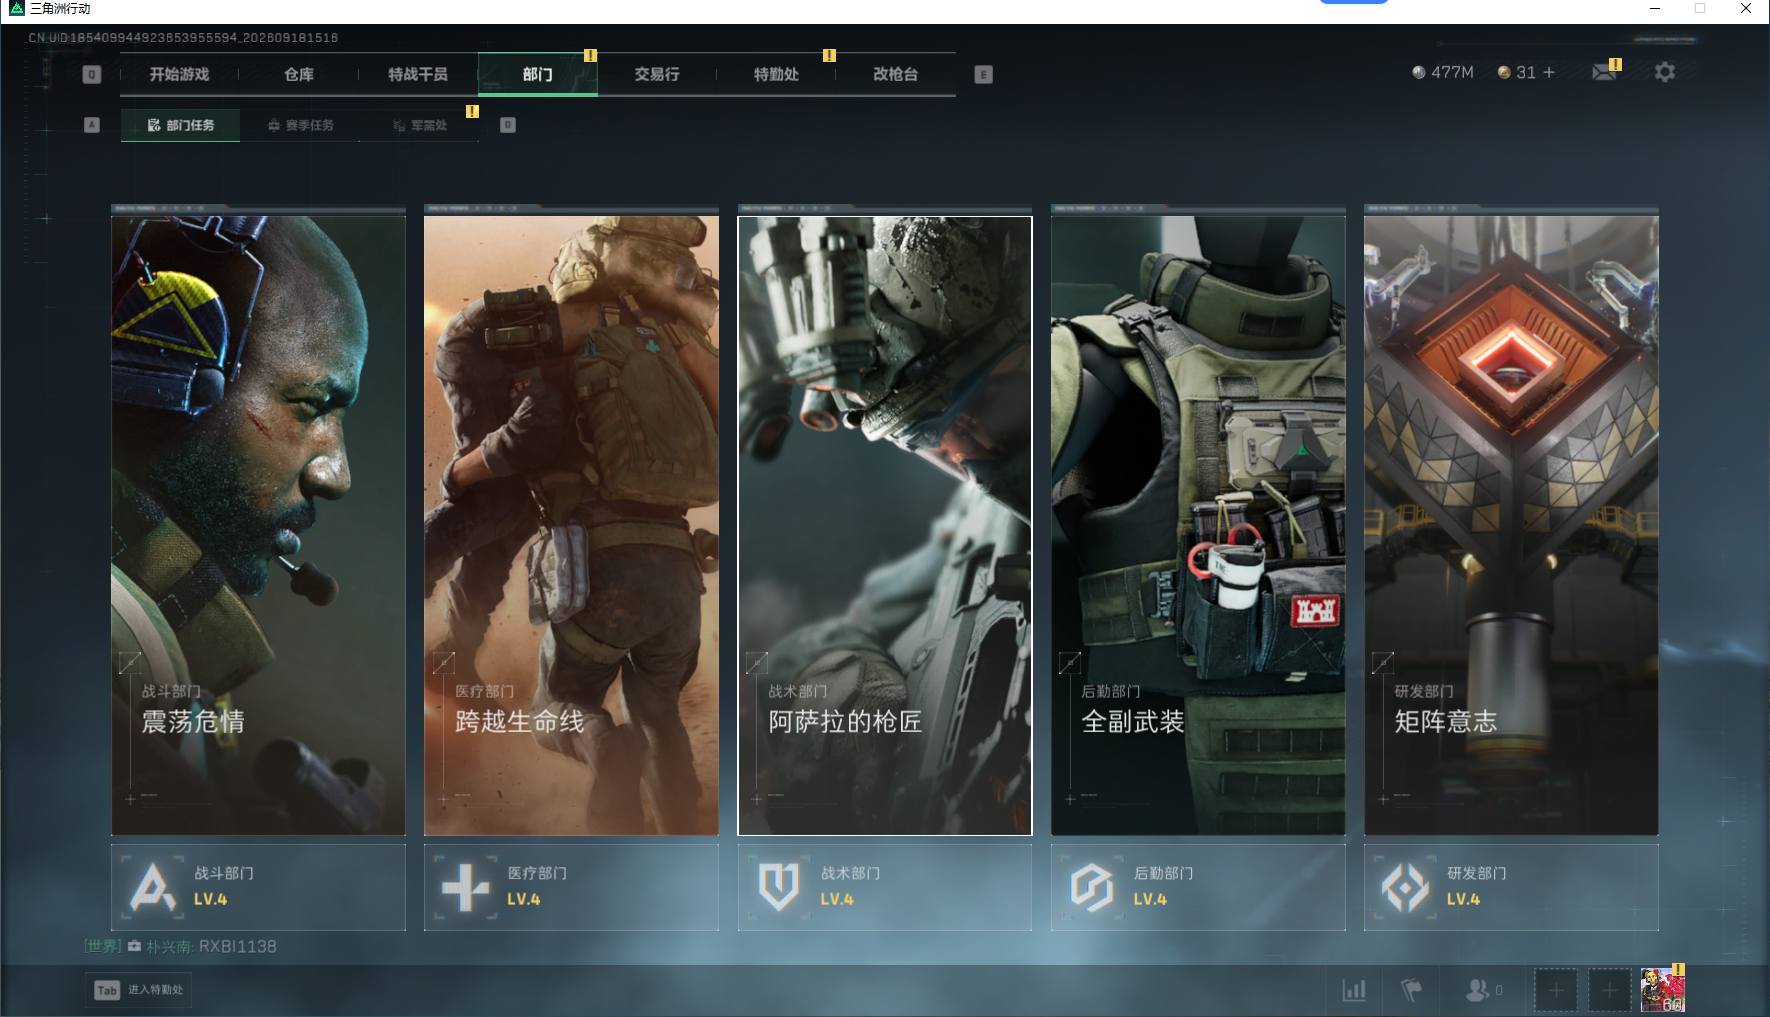Click the 朴兴南 player name in chat

coord(170,946)
